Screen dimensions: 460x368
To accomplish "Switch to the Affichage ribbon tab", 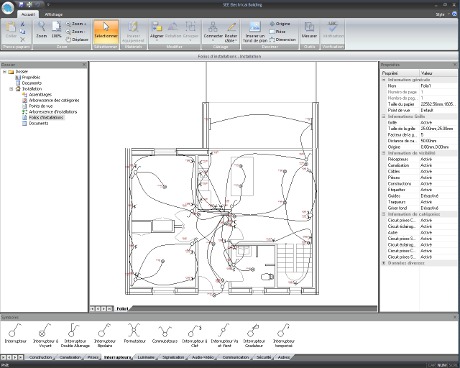I will [53, 14].
